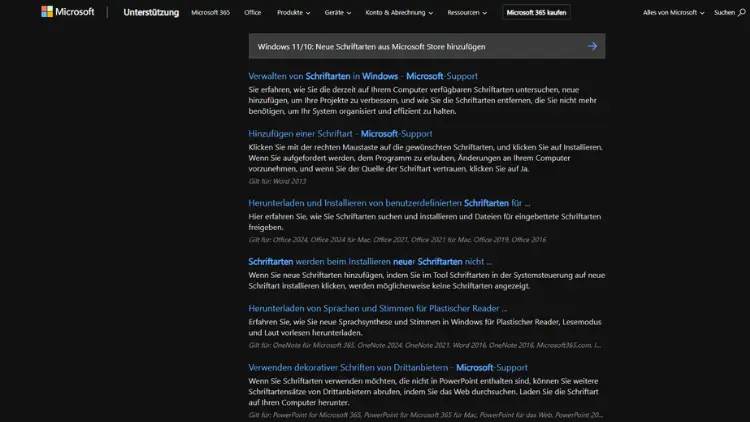The image size is (750, 422).
Task: Click the Suchen search button
Action: [x=729, y=12]
